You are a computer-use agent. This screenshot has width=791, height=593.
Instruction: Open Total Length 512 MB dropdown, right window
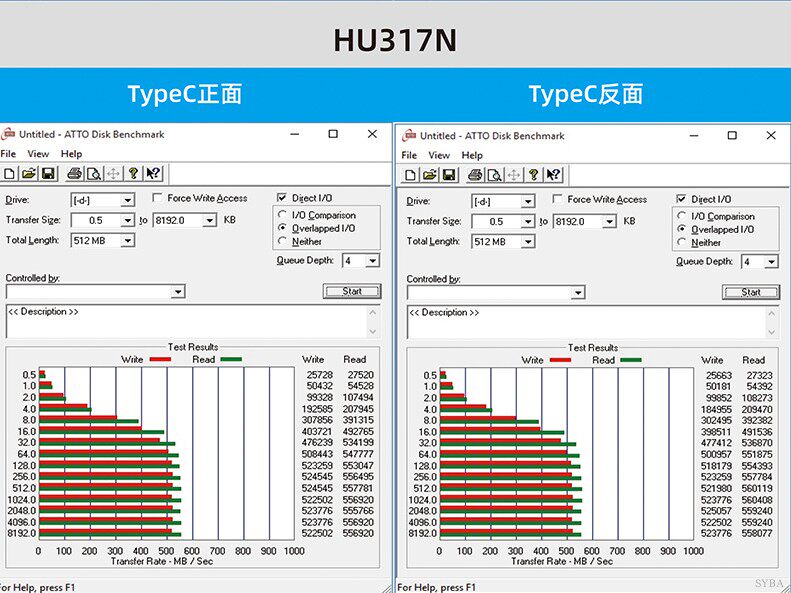click(528, 242)
